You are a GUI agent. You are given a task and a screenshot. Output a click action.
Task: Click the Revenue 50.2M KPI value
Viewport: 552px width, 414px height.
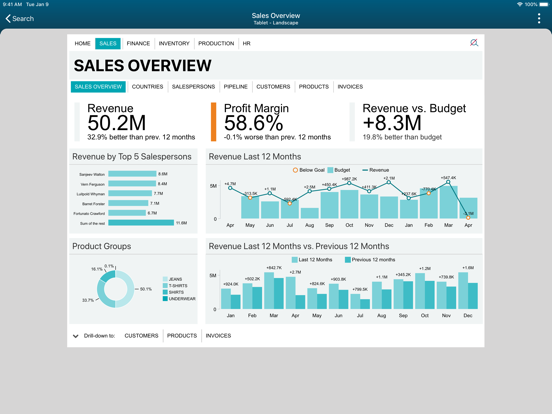click(x=117, y=123)
